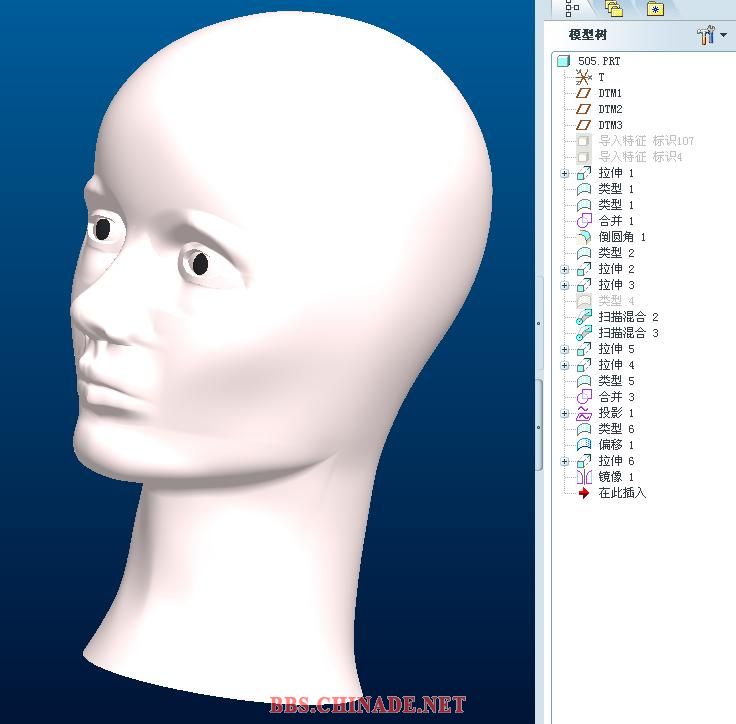The image size is (736, 724).
Task: Select the 拉伸 2 feature label
Action: coord(616,269)
